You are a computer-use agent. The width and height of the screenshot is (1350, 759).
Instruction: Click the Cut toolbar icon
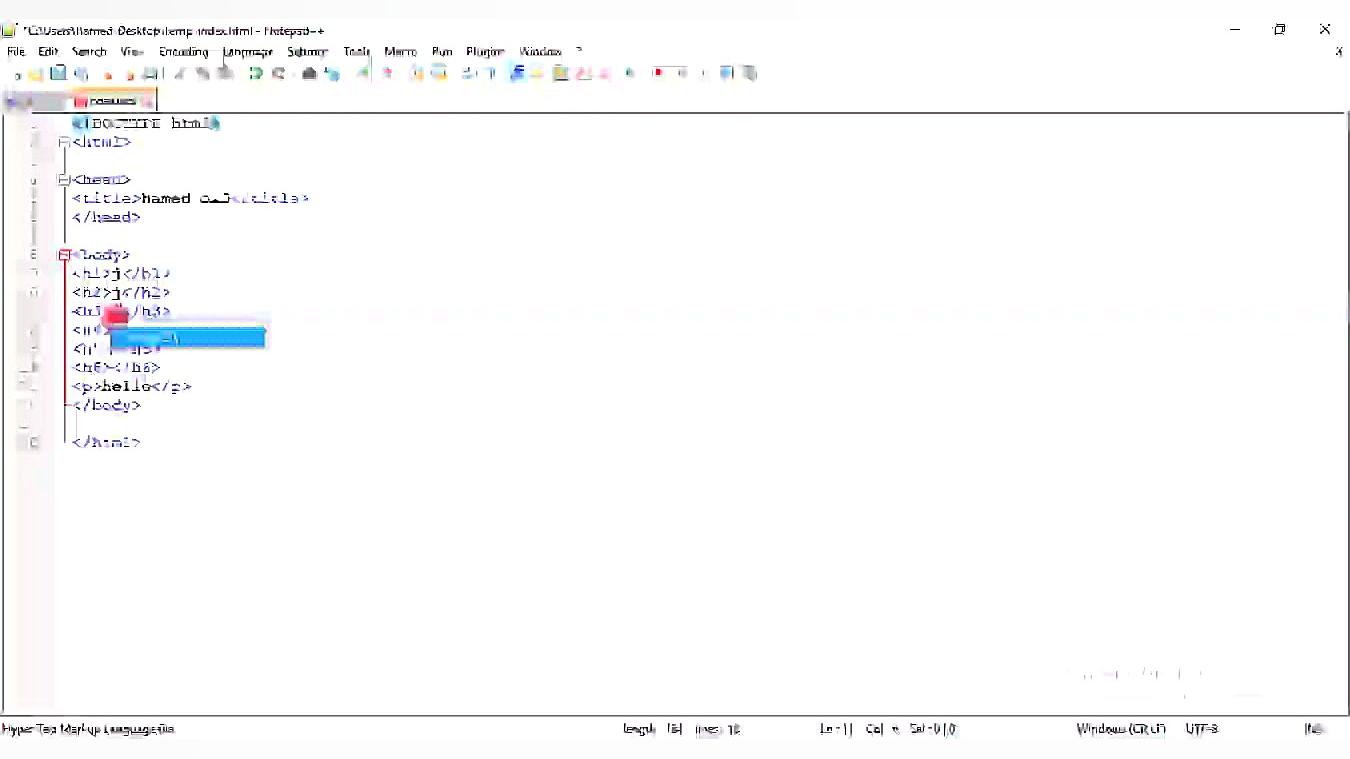point(181,73)
